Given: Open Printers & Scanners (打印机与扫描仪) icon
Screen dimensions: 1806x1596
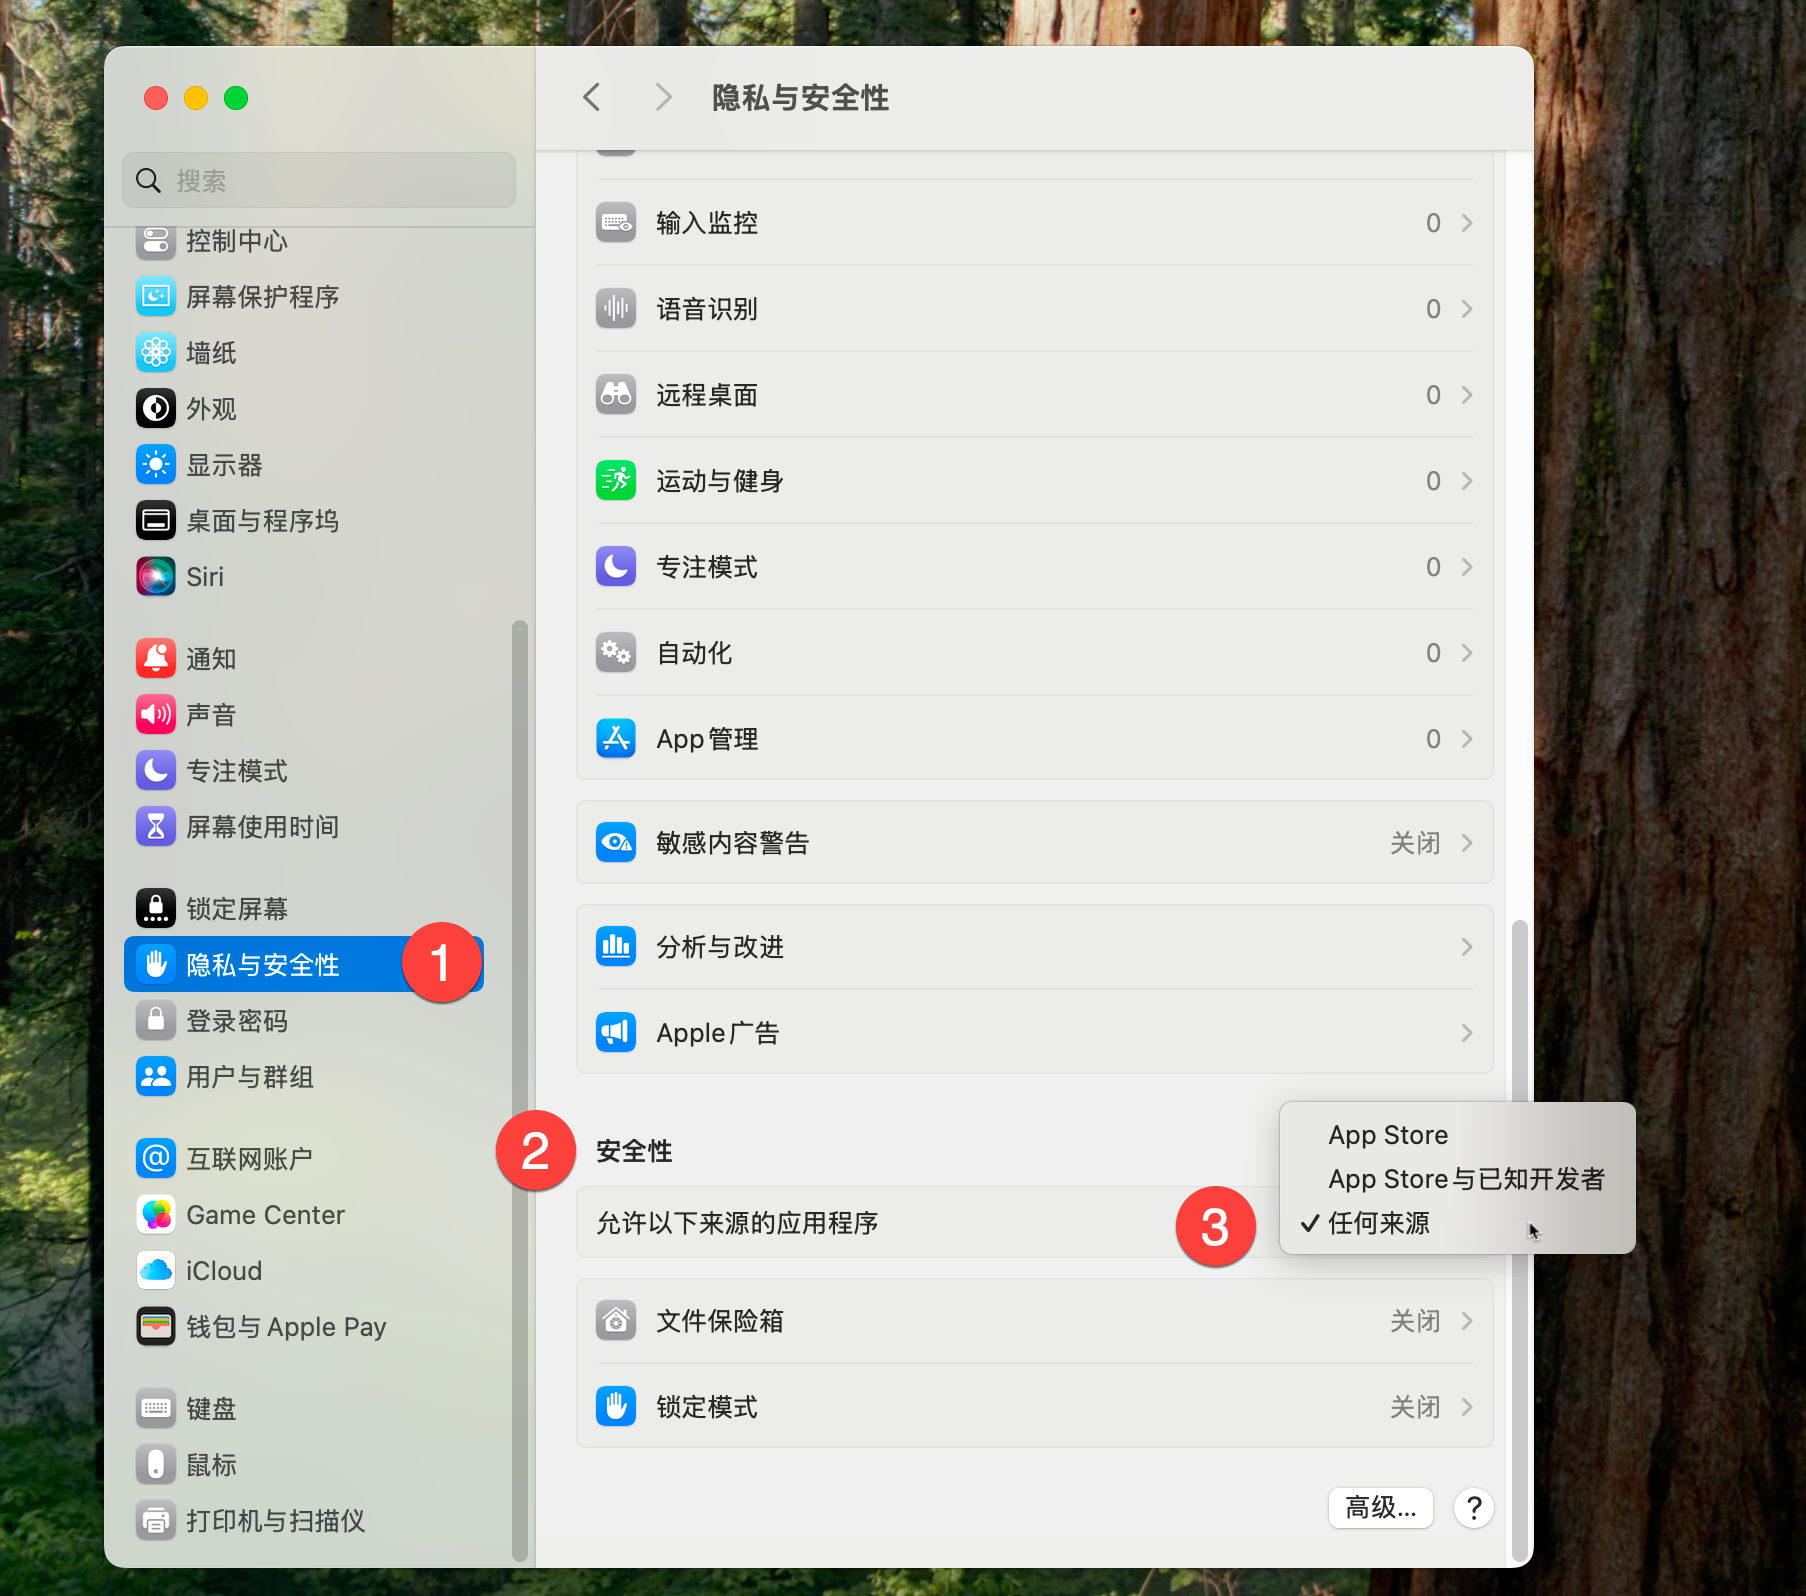Looking at the screenshot, I should [156, 1521].
